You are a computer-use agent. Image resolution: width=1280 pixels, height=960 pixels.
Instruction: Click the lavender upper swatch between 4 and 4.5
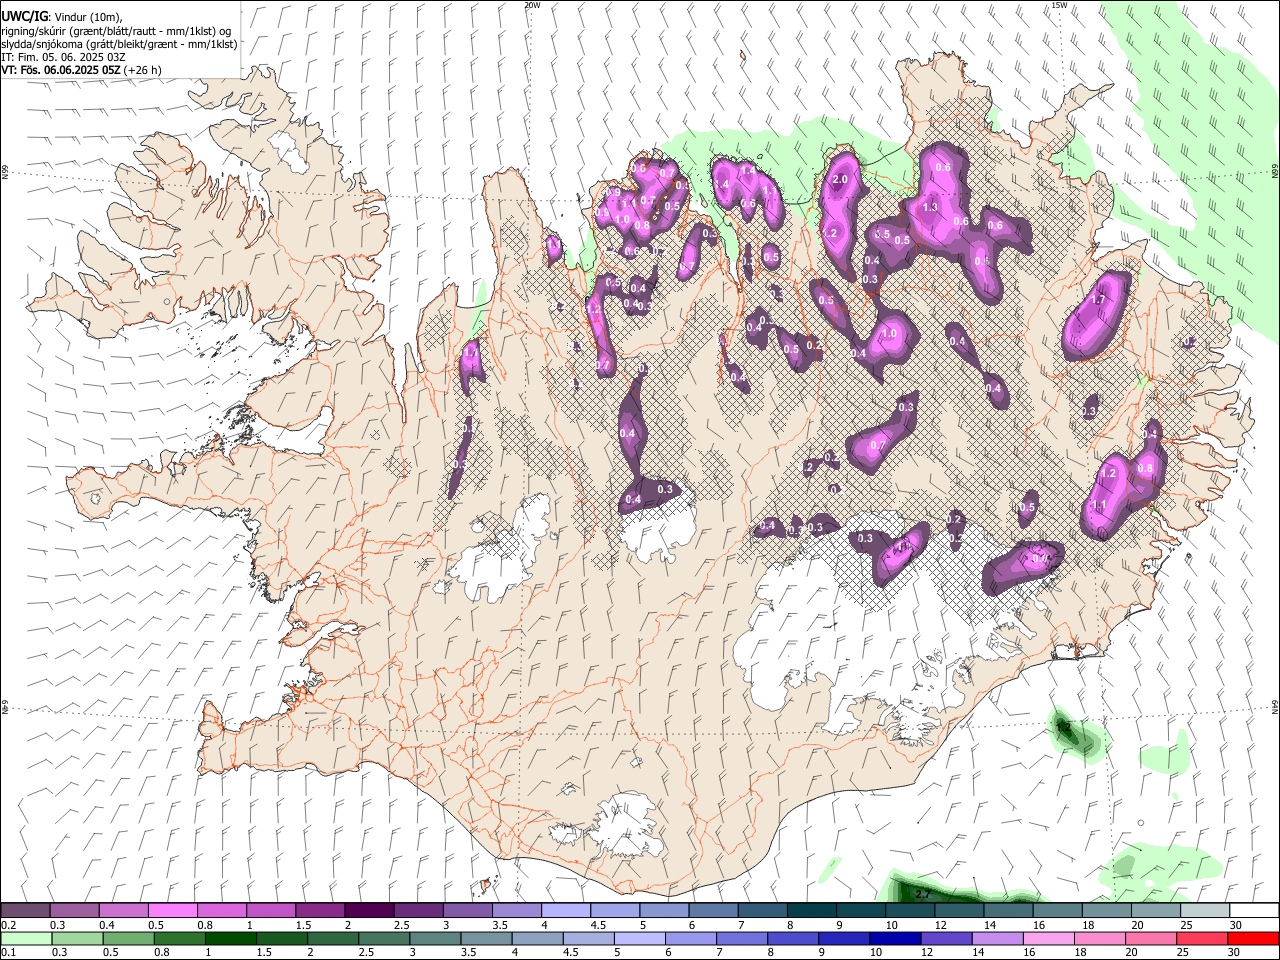[x=566, y=910]
